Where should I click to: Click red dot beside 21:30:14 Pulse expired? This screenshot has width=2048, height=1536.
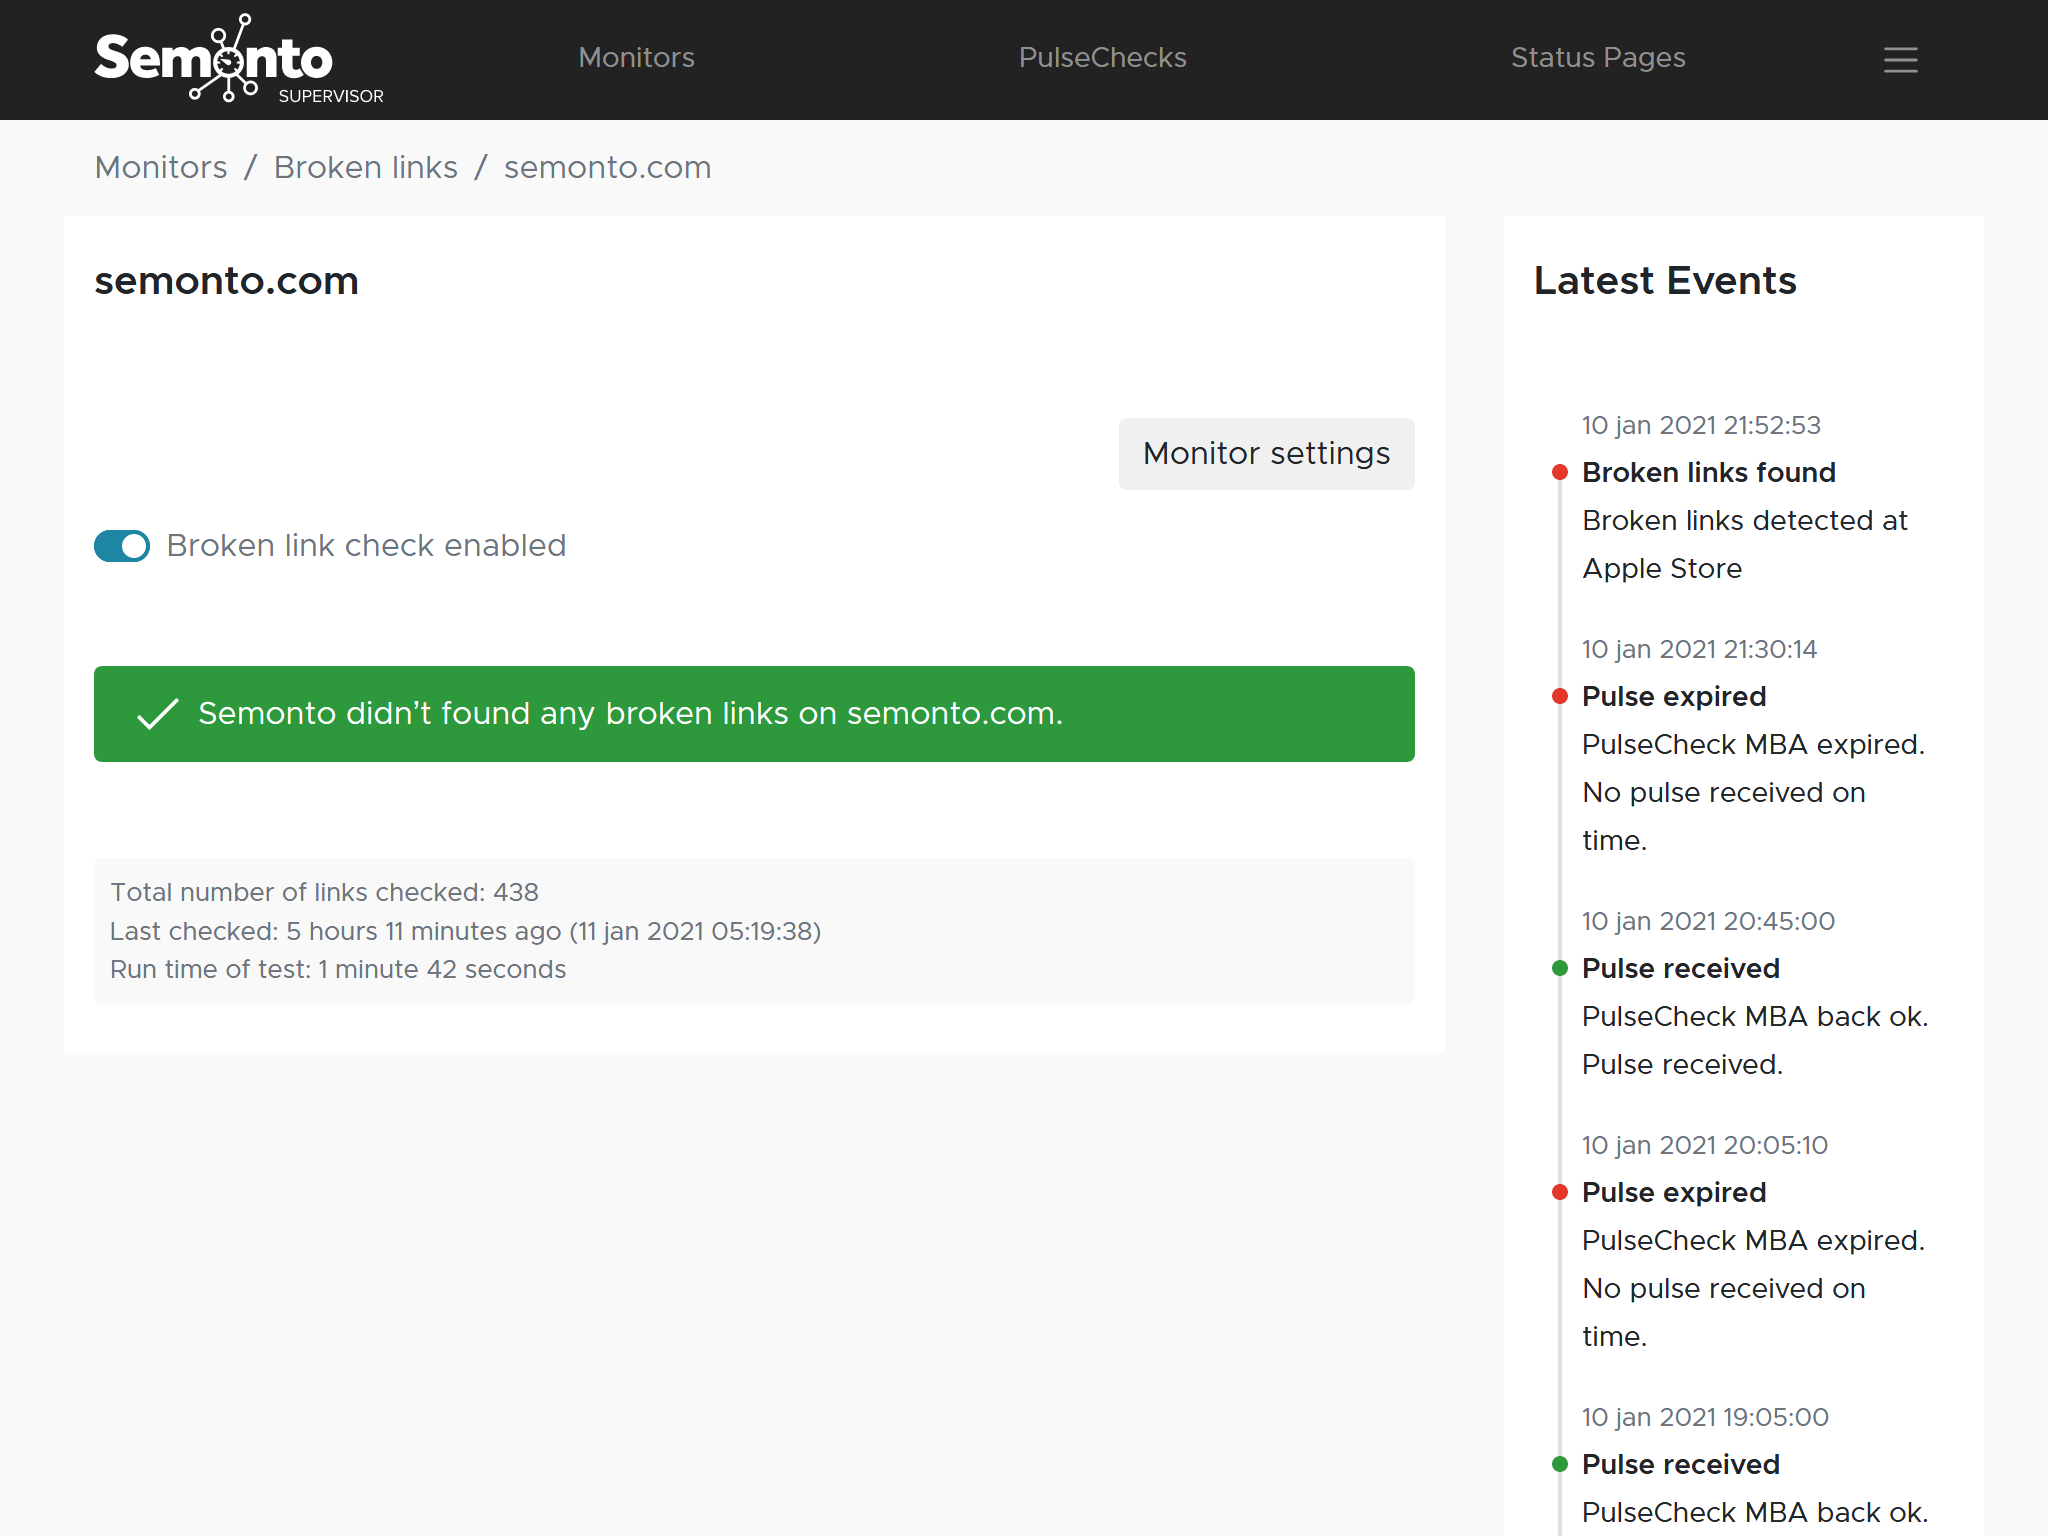click(1559, 696)
